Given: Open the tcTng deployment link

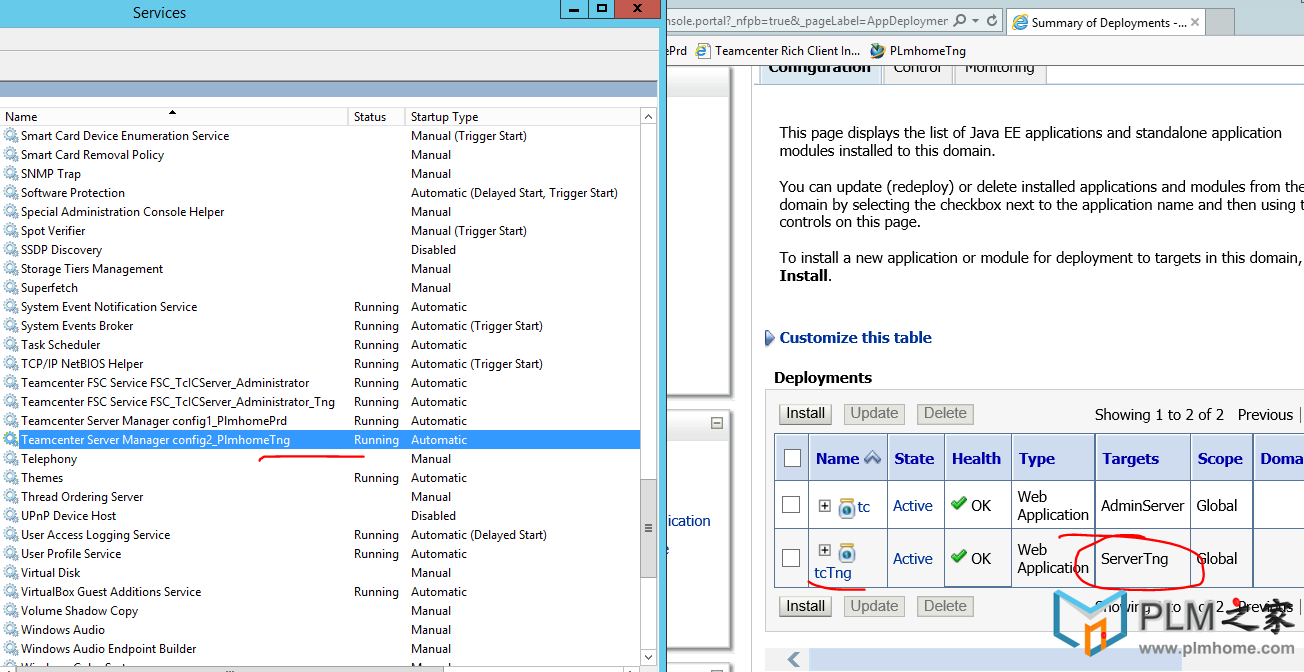Looking at the screenshot, I should click(x=833, y=573).
